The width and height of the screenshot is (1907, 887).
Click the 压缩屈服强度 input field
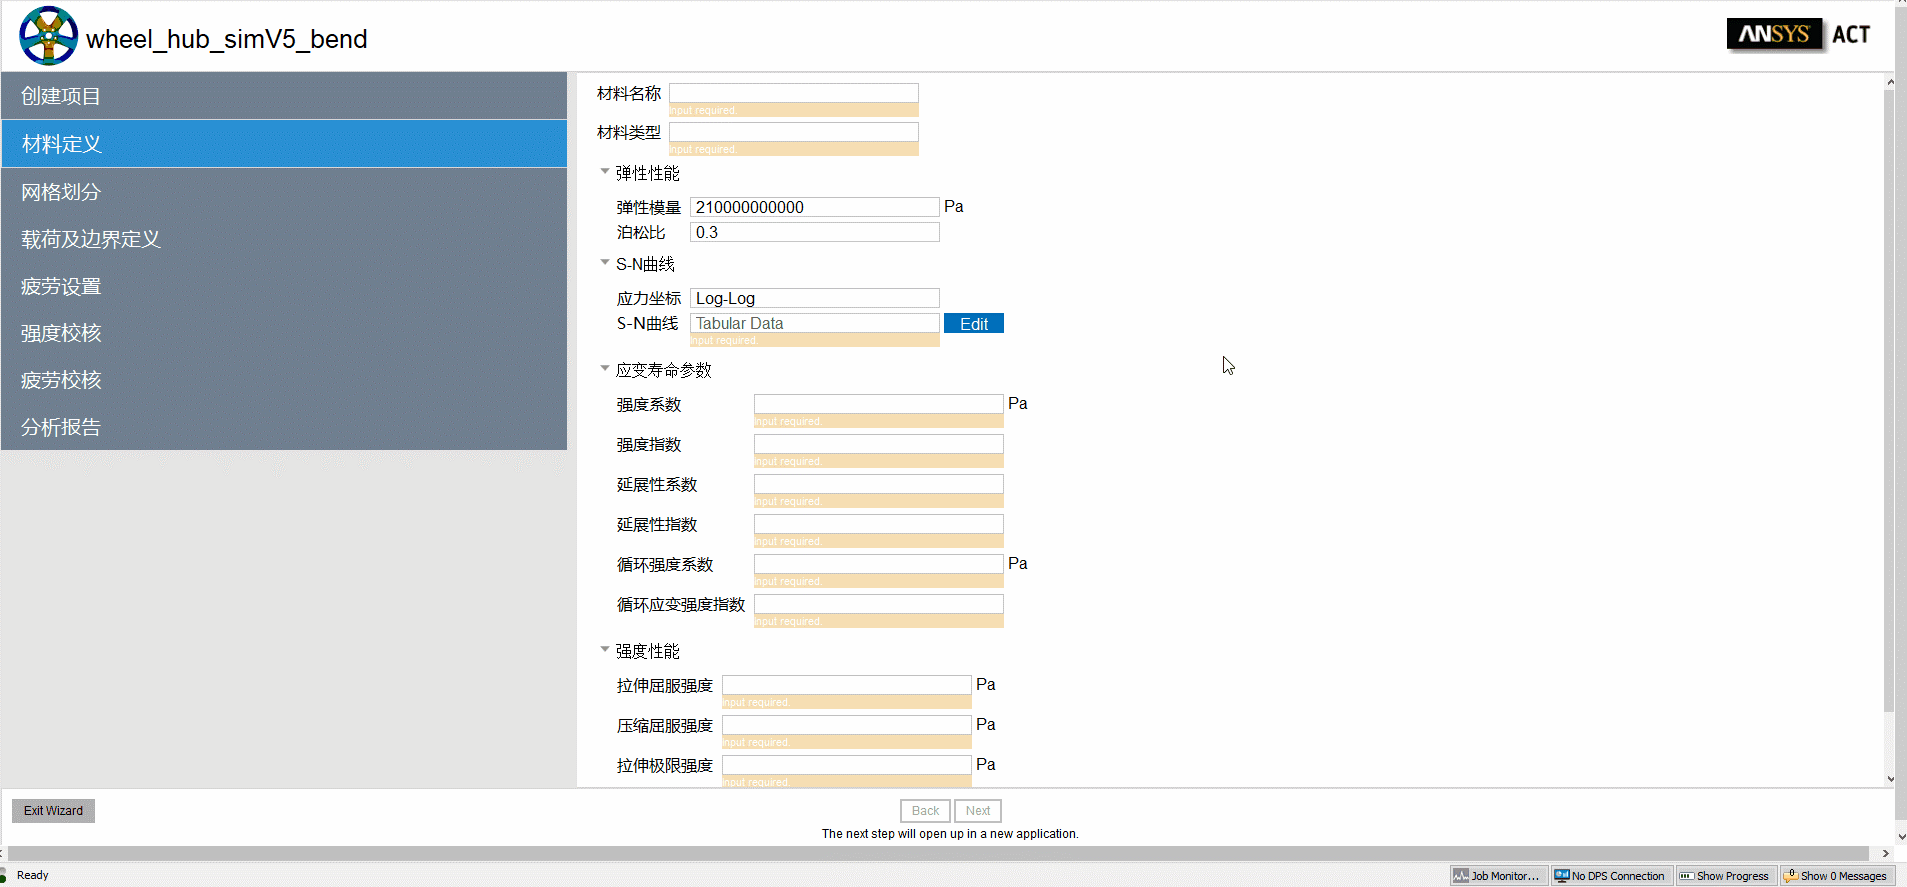tap(846, 725)
